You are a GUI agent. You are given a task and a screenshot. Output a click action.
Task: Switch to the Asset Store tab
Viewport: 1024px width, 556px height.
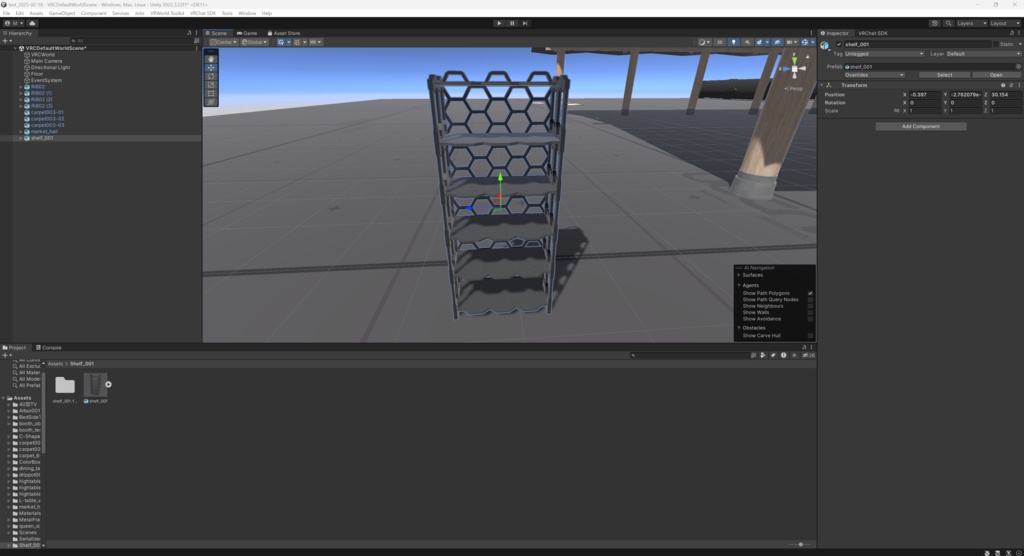click(284, 33)
